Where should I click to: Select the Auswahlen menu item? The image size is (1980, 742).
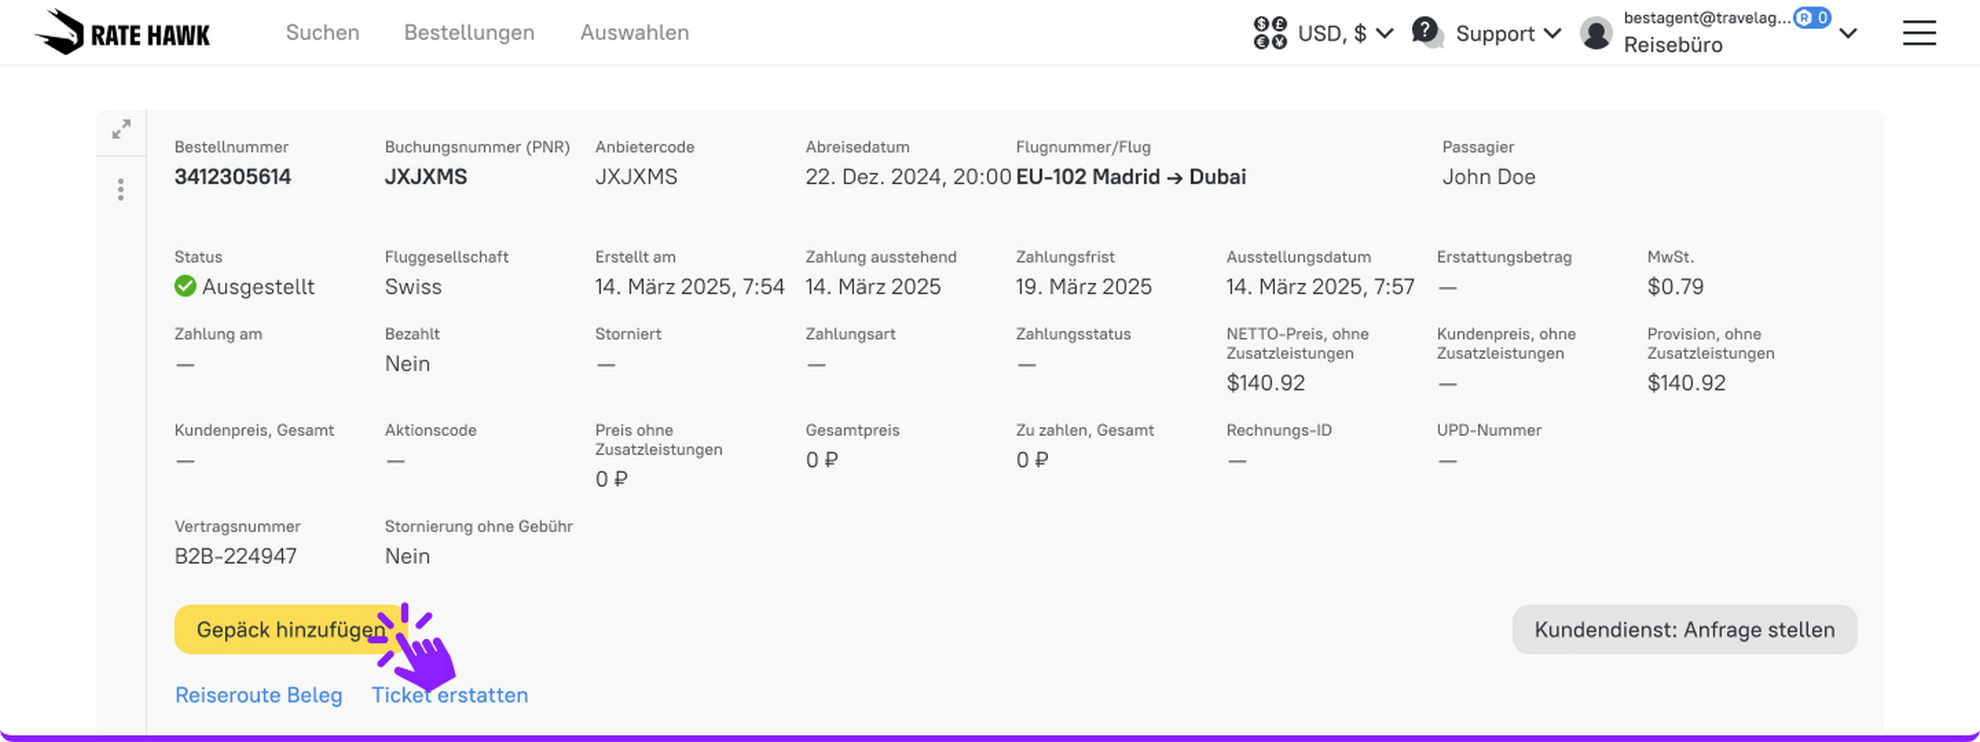[x=635, y=32]
